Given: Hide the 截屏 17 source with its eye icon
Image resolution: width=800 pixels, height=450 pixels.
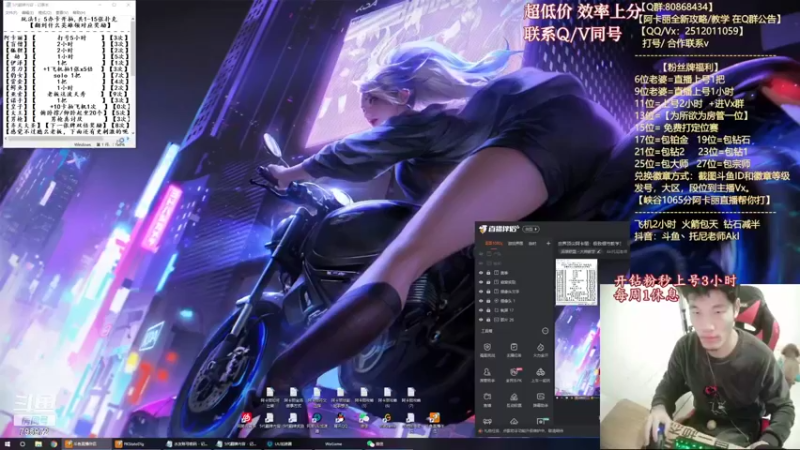Looking at the screenshot, I should [x=481, y=310].
